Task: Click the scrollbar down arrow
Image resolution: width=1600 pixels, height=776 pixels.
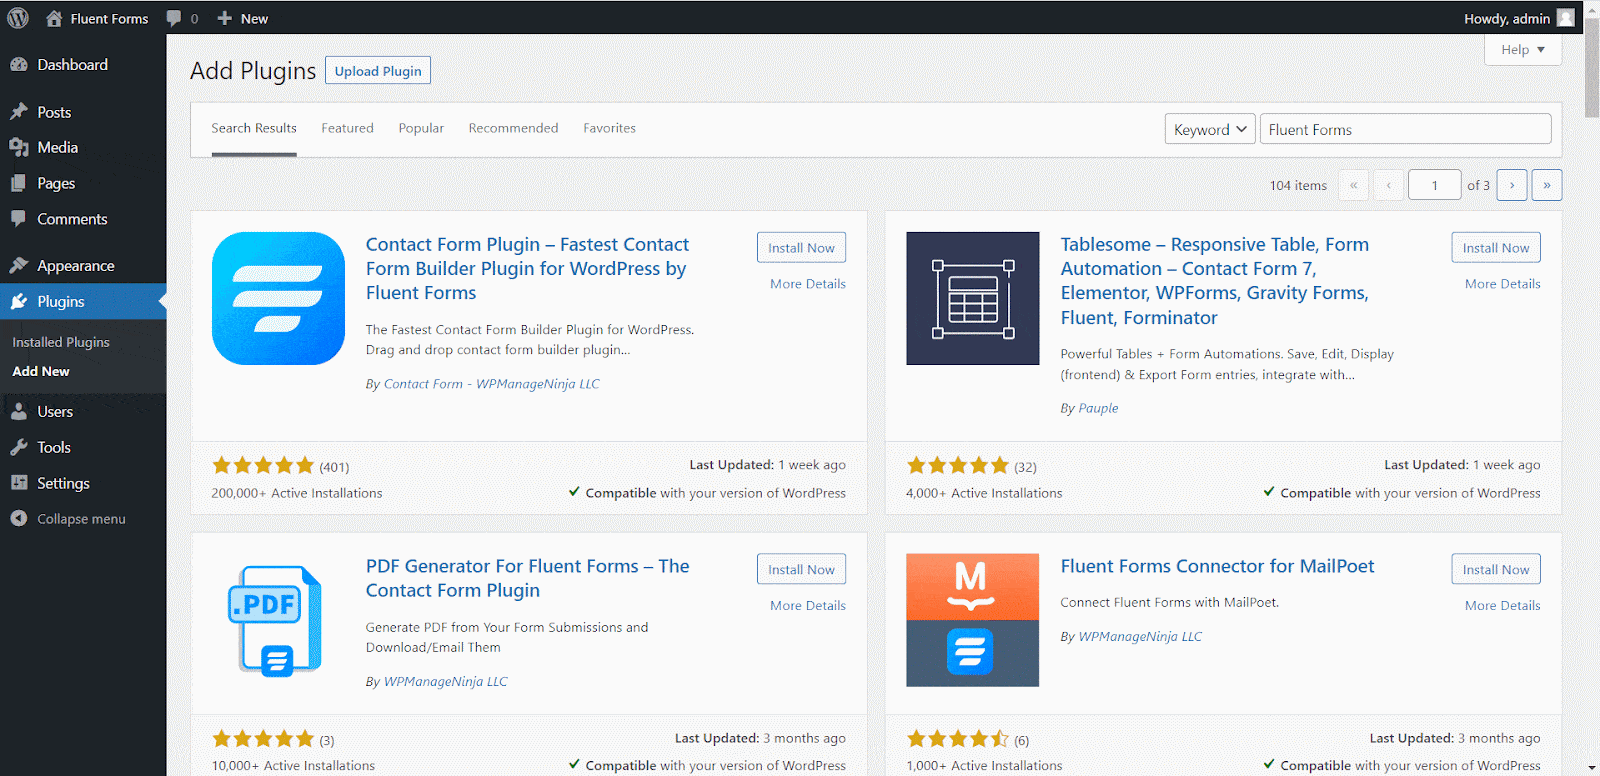Action: [x=1592, y=768]
